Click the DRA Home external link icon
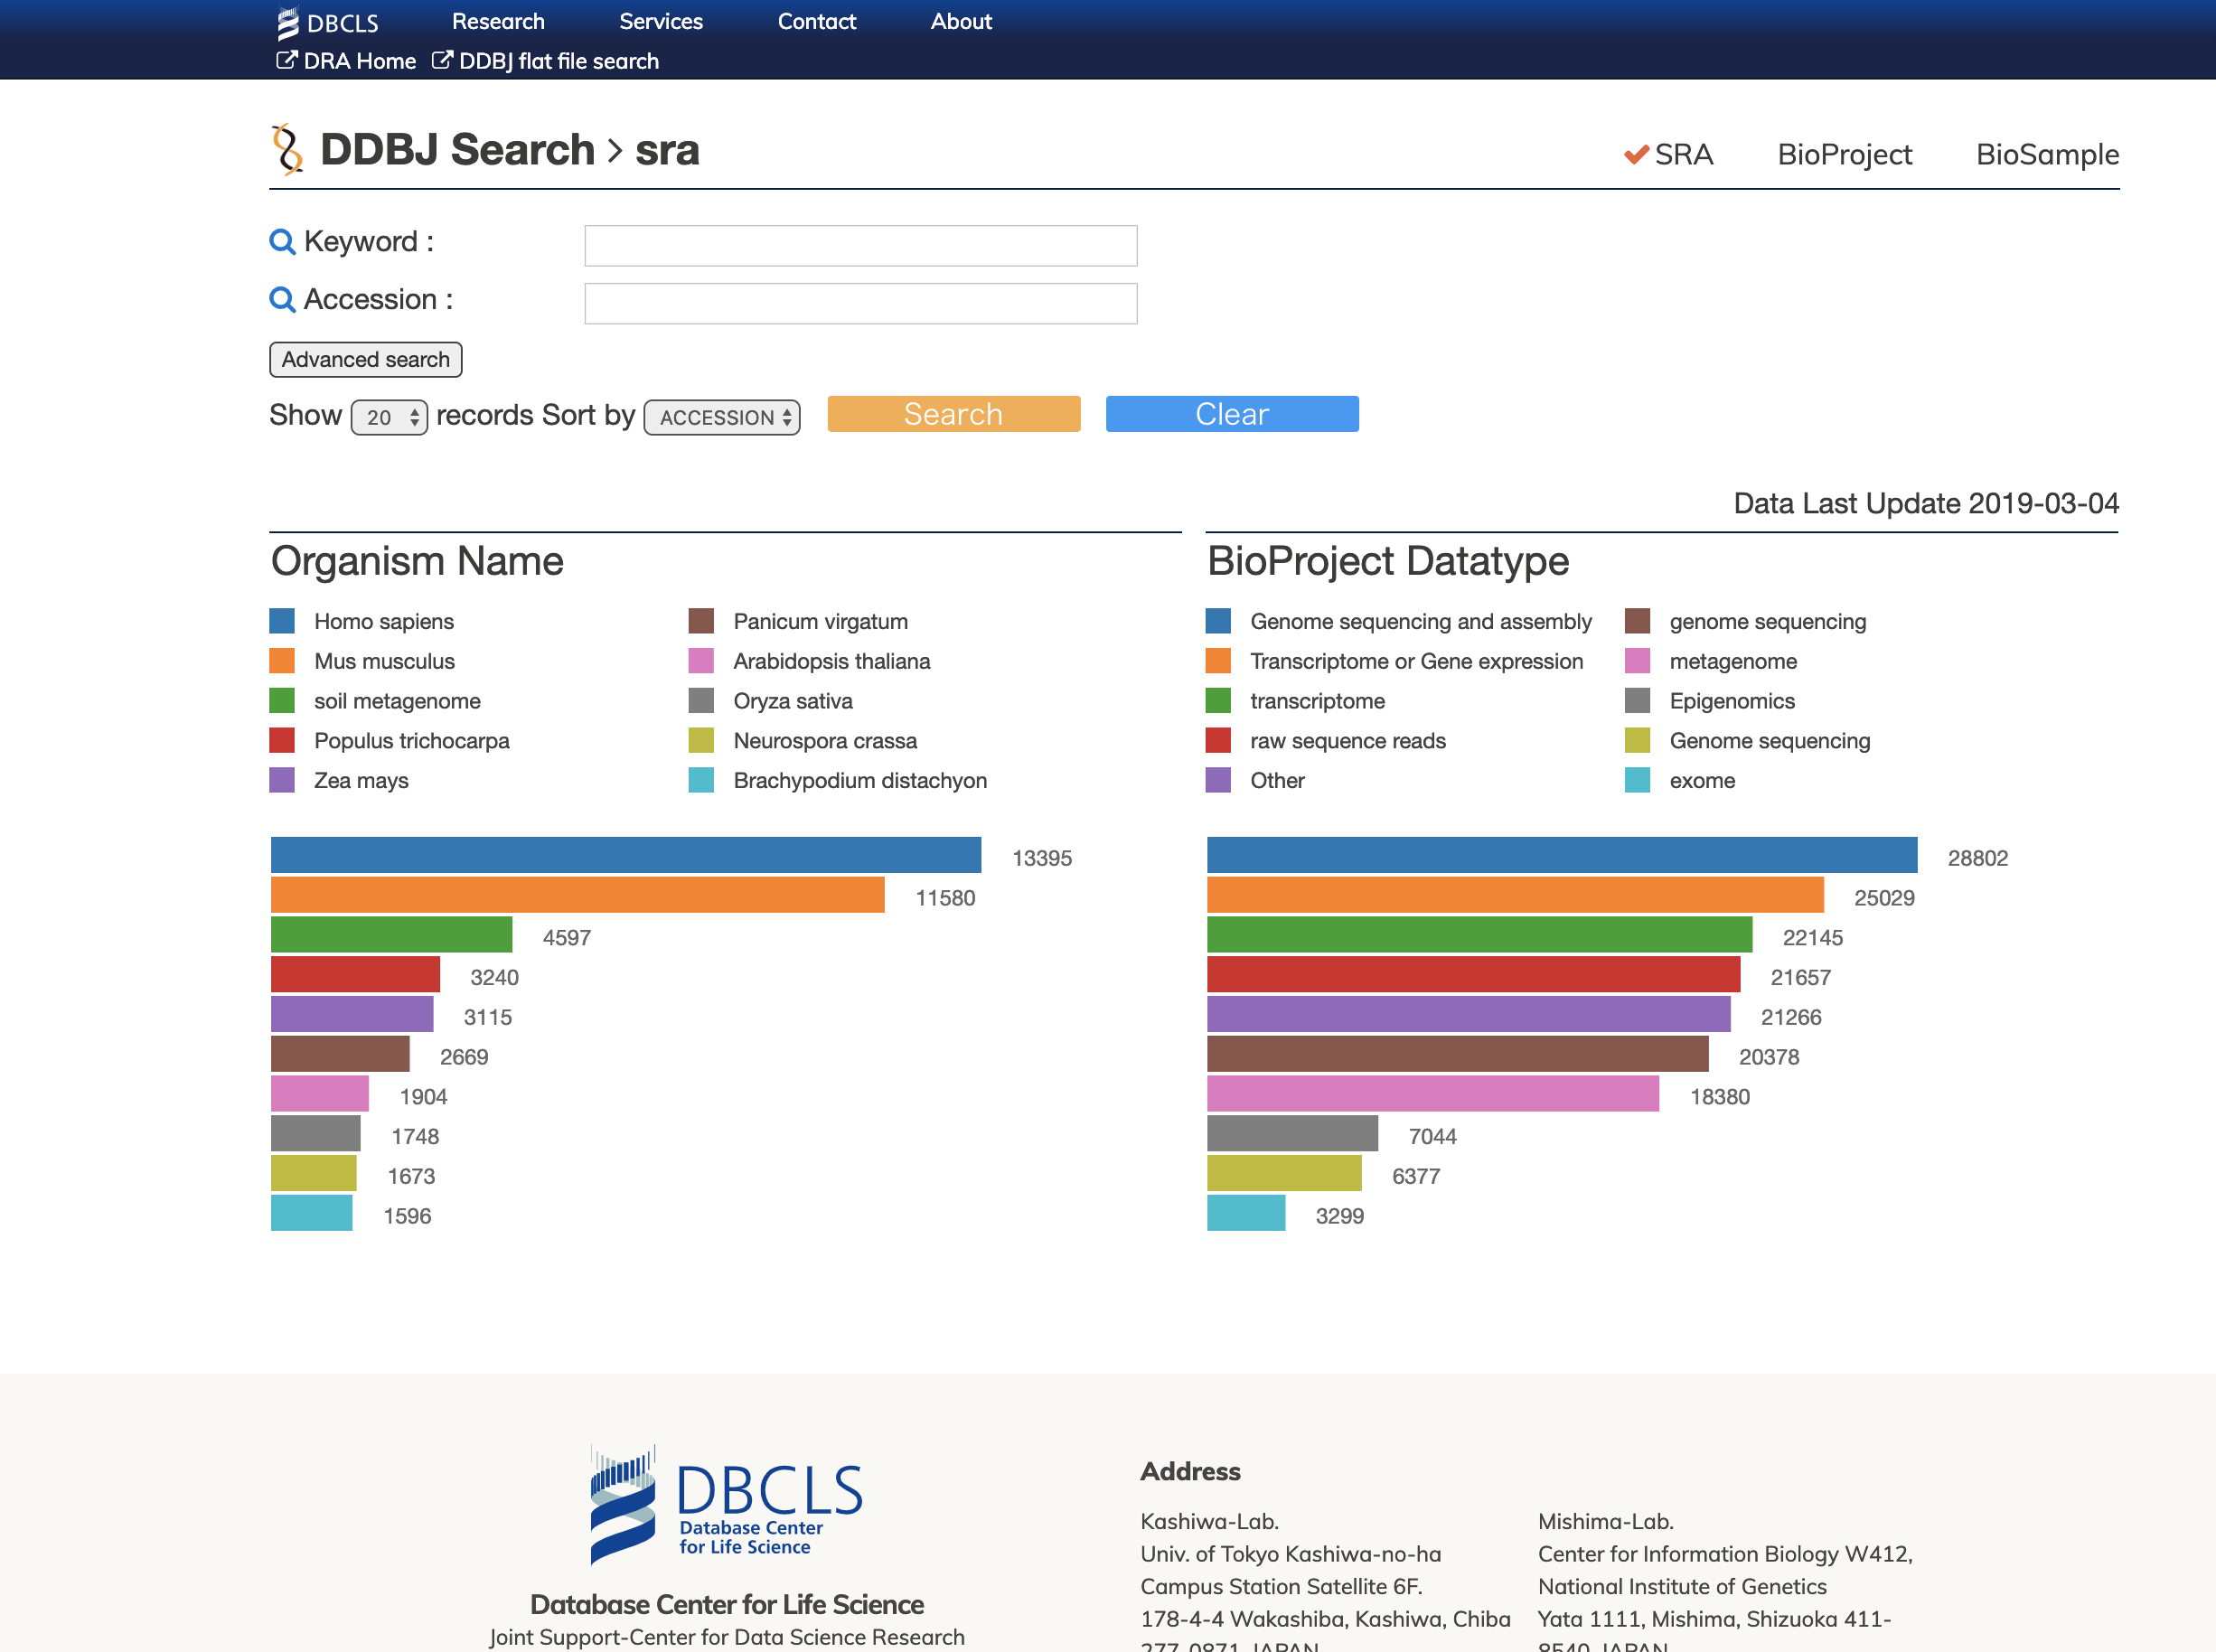The height and width of the screenshot is (1652, 2216). coord(286,60)
